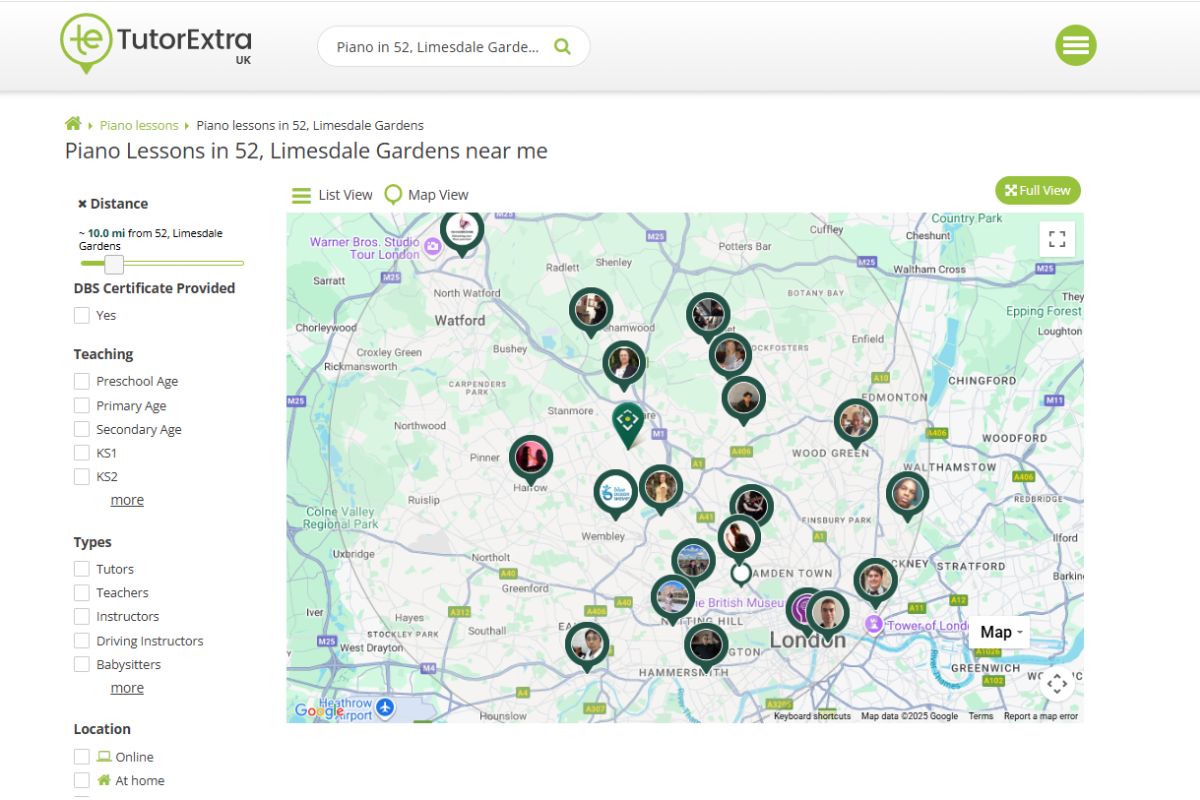Click the search magnifier icon
This screenshot has width=1200, height=800.
tap(562, 46)
